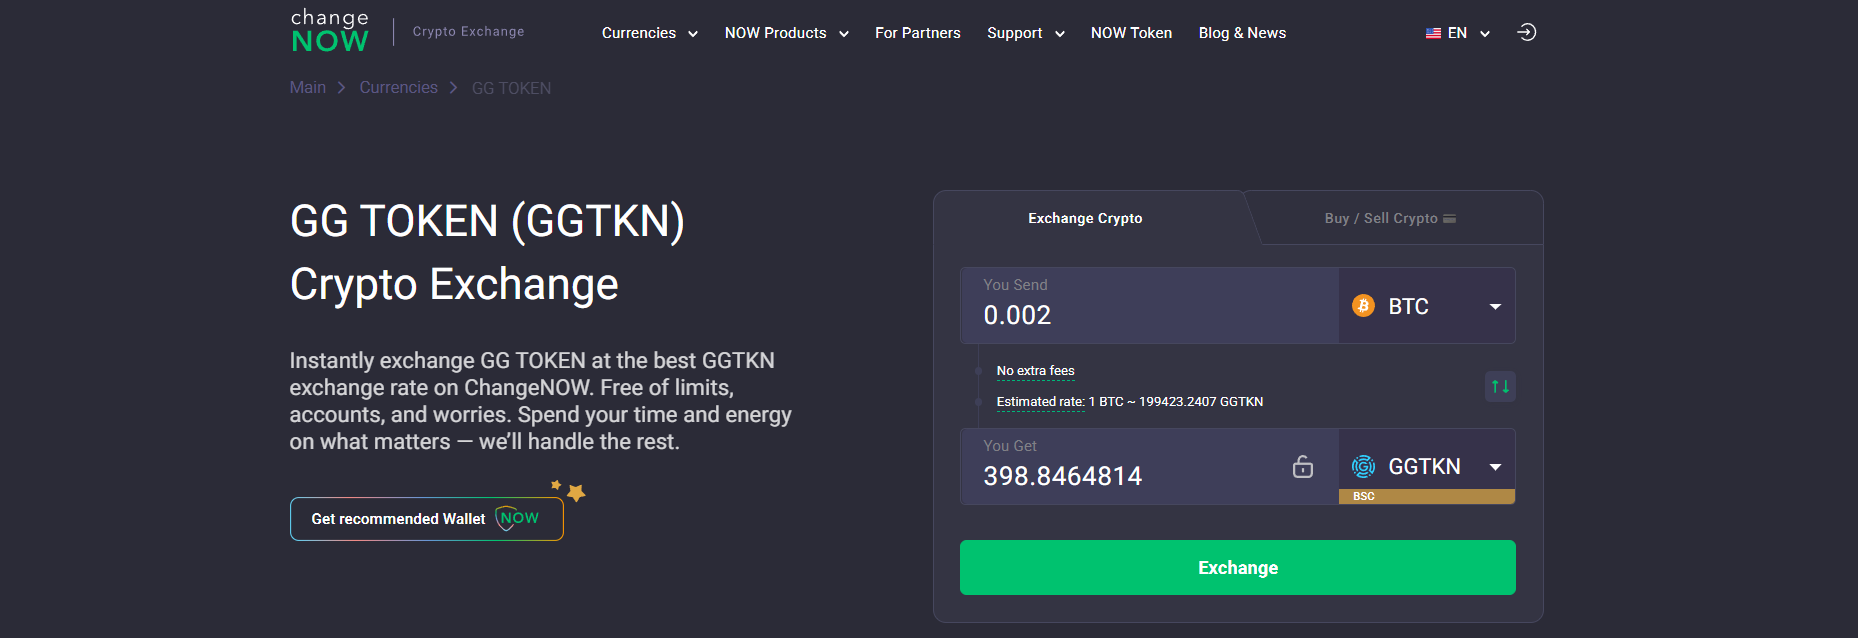The height and width of the screenshot is (638, 1858).
Task: Click the GGTKN token icon
Action: tap(1363, 466)
